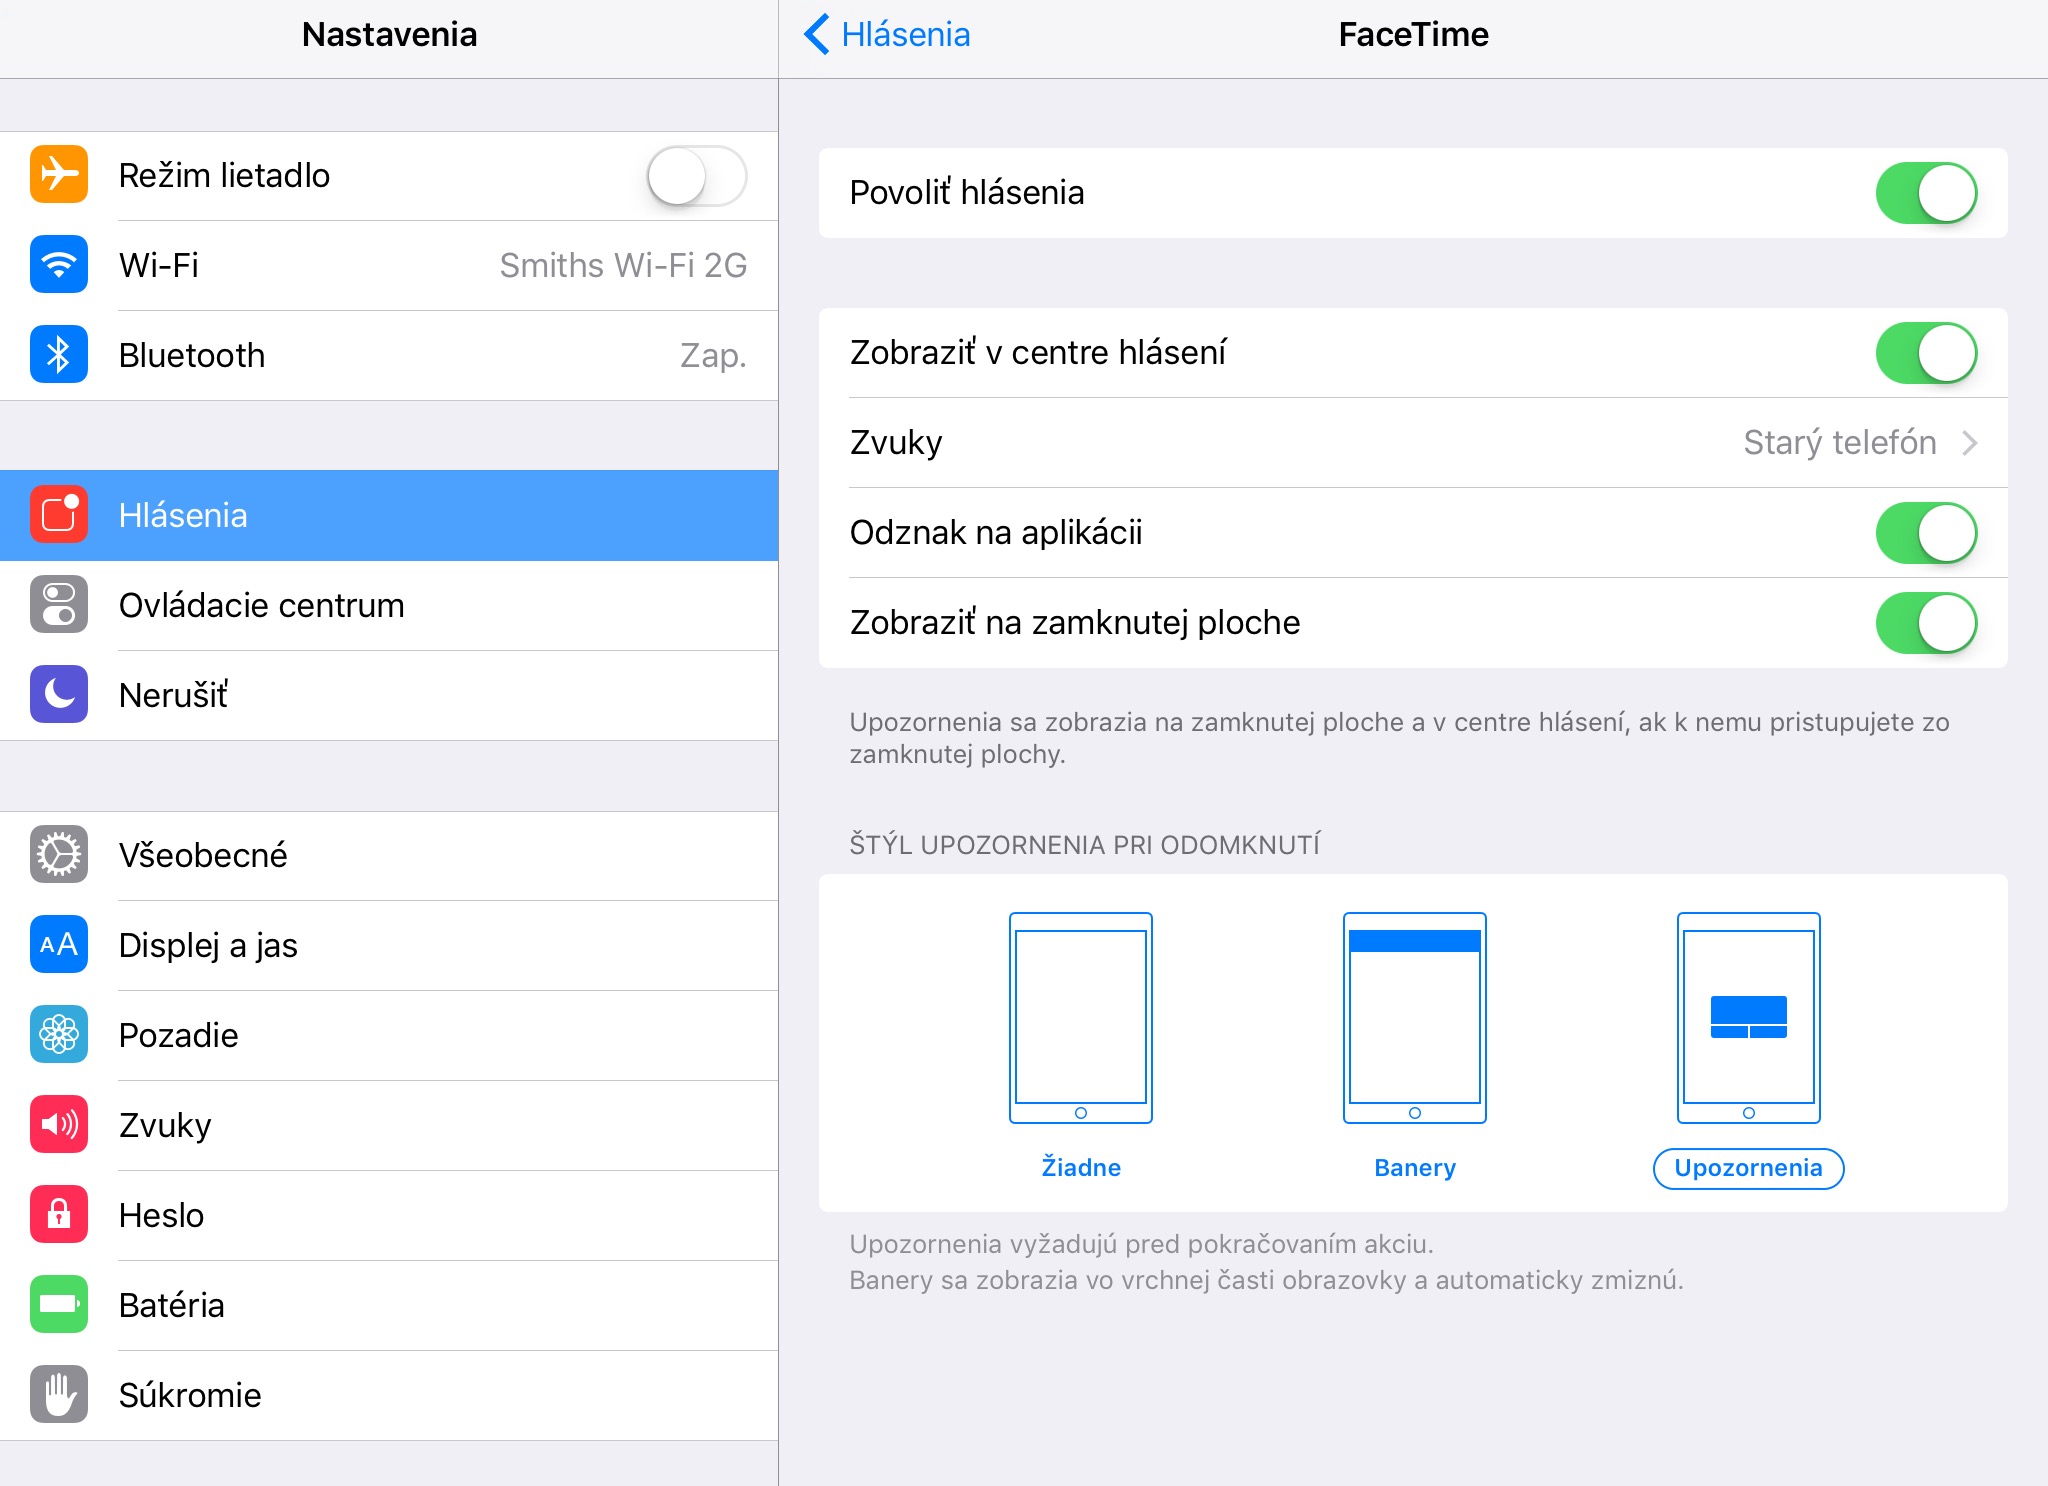Open the sidebar Zvuky settings

click(x=389, y=1125)
